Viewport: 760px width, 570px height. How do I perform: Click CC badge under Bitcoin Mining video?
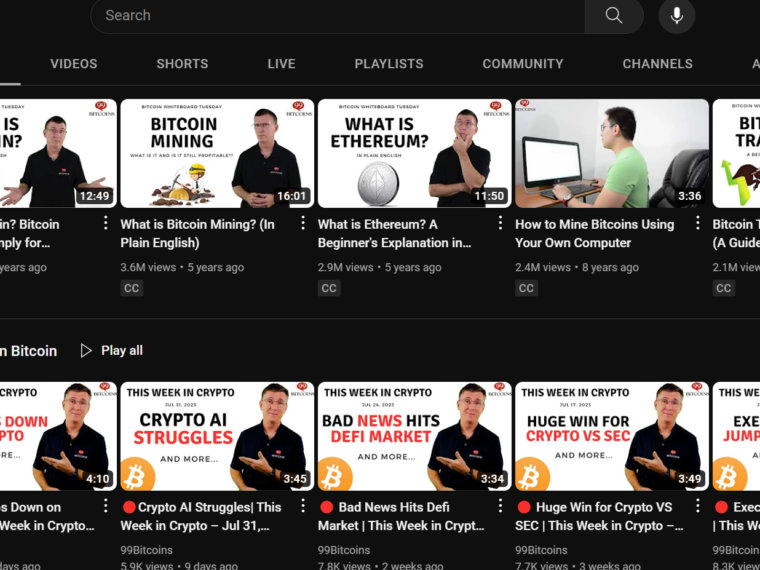pos(131,288)
